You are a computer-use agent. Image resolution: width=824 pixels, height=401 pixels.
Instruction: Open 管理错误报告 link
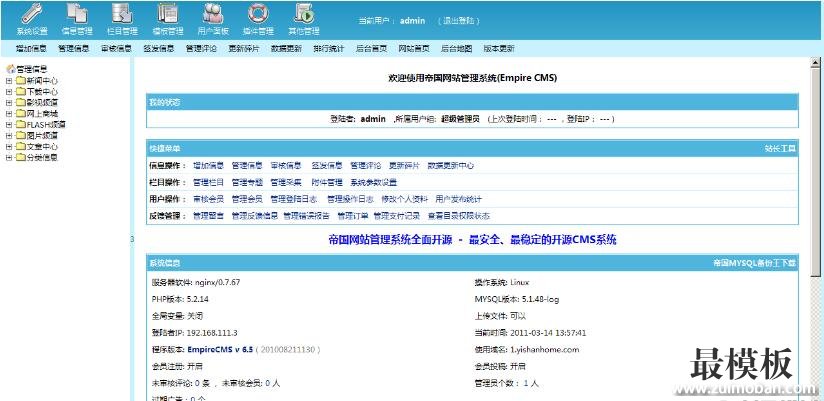coord(306,216)
